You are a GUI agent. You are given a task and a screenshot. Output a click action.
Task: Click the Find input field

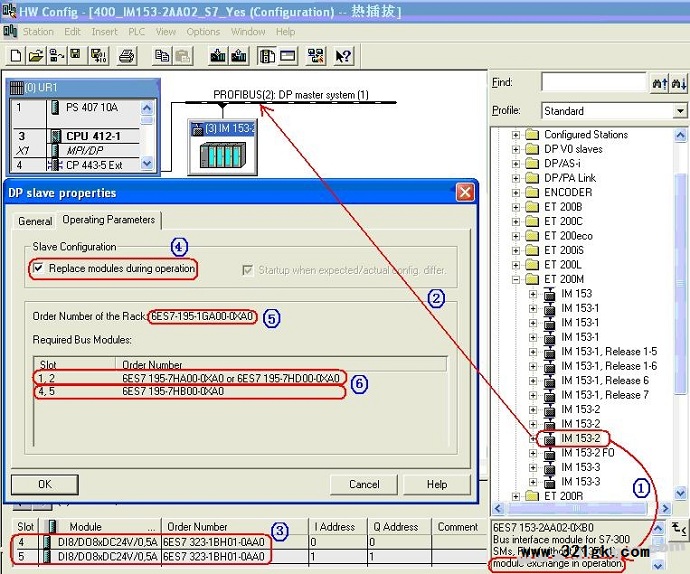[x=594, y=82]
